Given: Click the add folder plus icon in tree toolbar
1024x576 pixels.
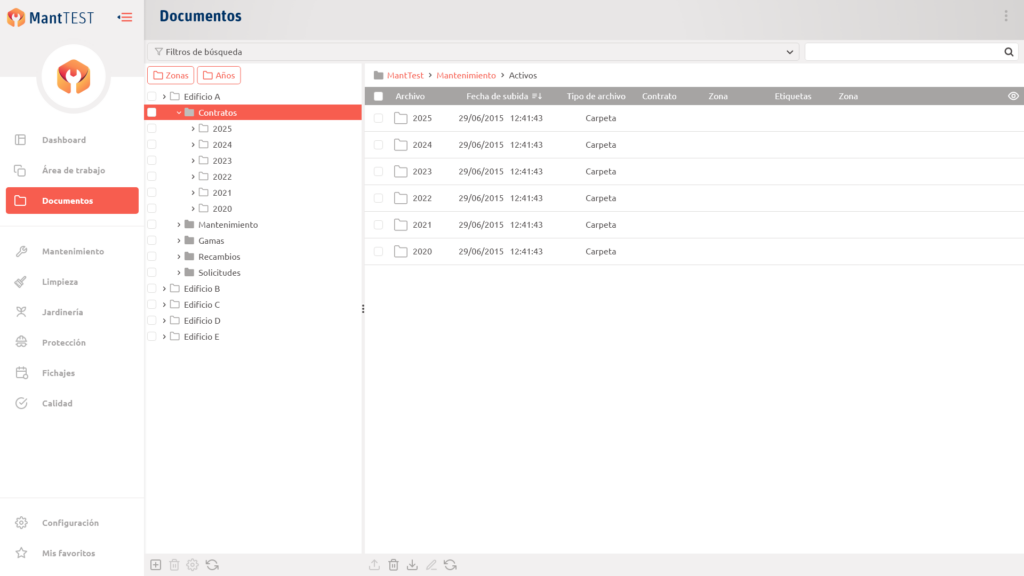Looking at the screenshot, I should pos(155,565).
